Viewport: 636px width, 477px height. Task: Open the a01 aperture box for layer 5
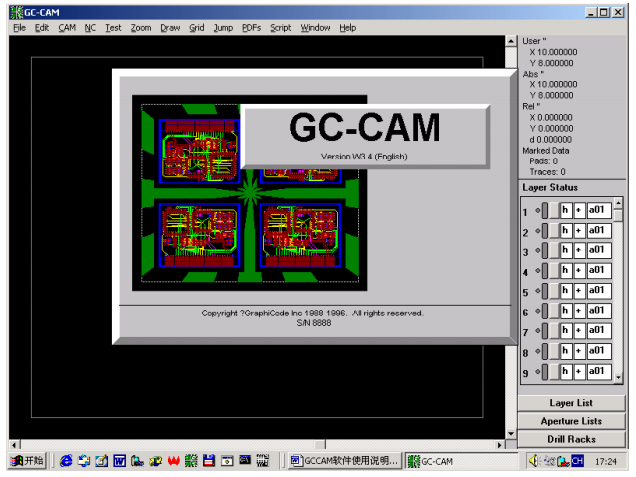pos(599,290)
